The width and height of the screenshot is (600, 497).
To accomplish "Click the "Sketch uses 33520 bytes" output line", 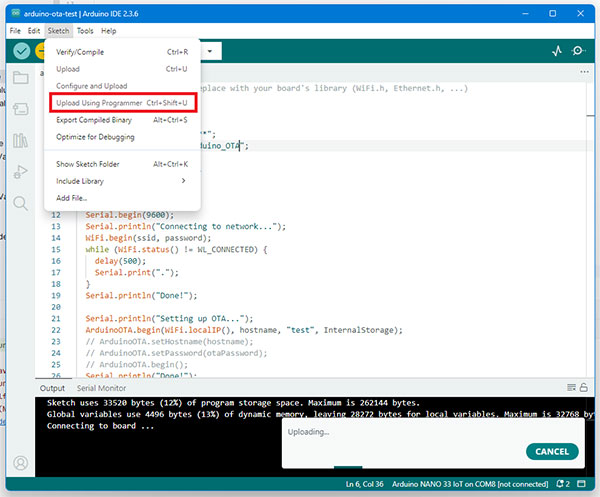I will [233, 403].
